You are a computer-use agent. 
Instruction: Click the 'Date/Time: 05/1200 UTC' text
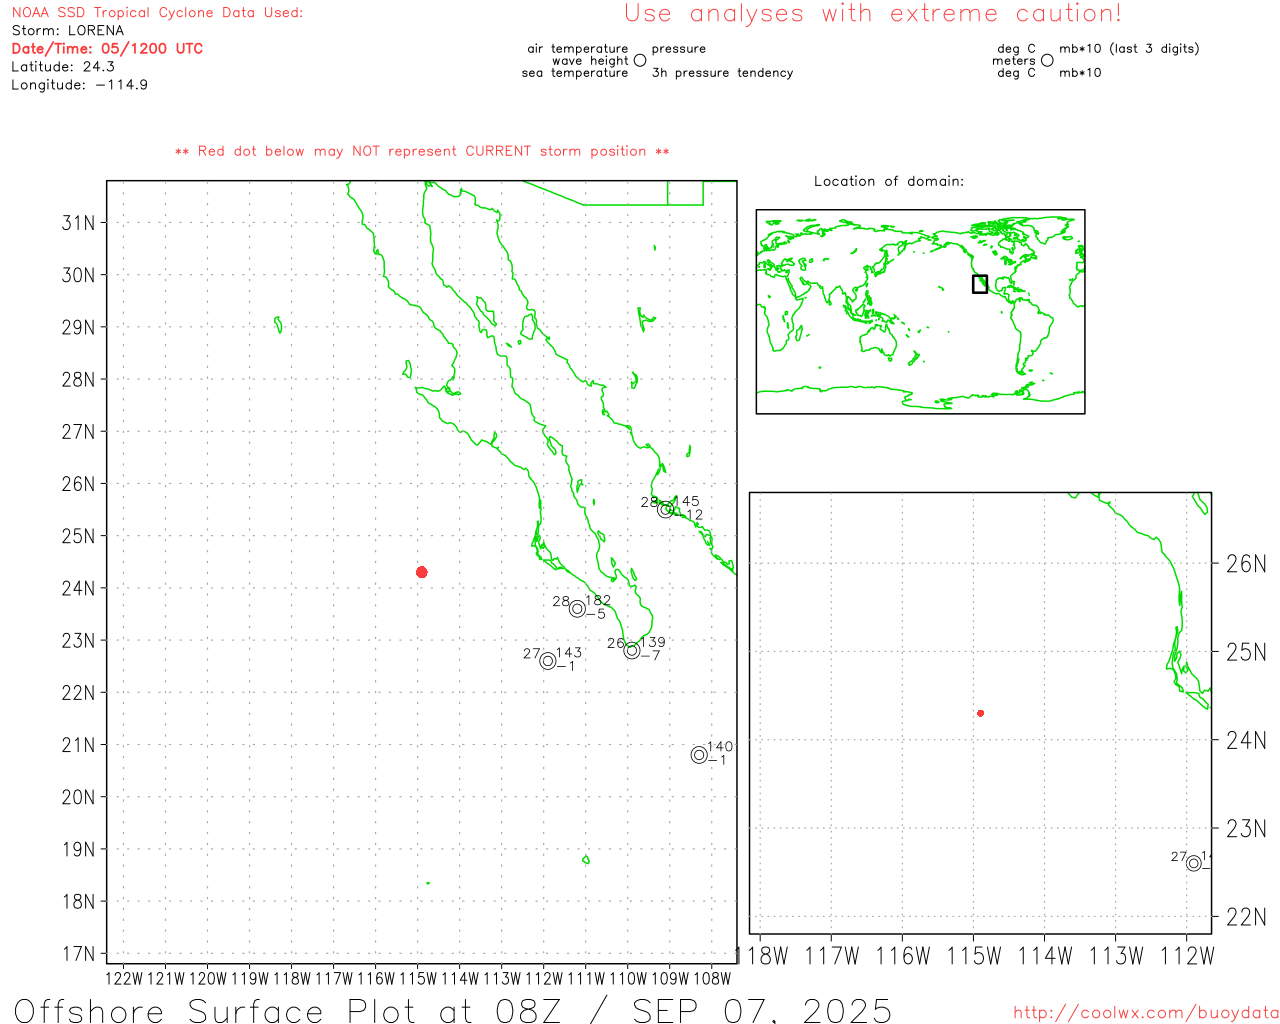[107, 48]
